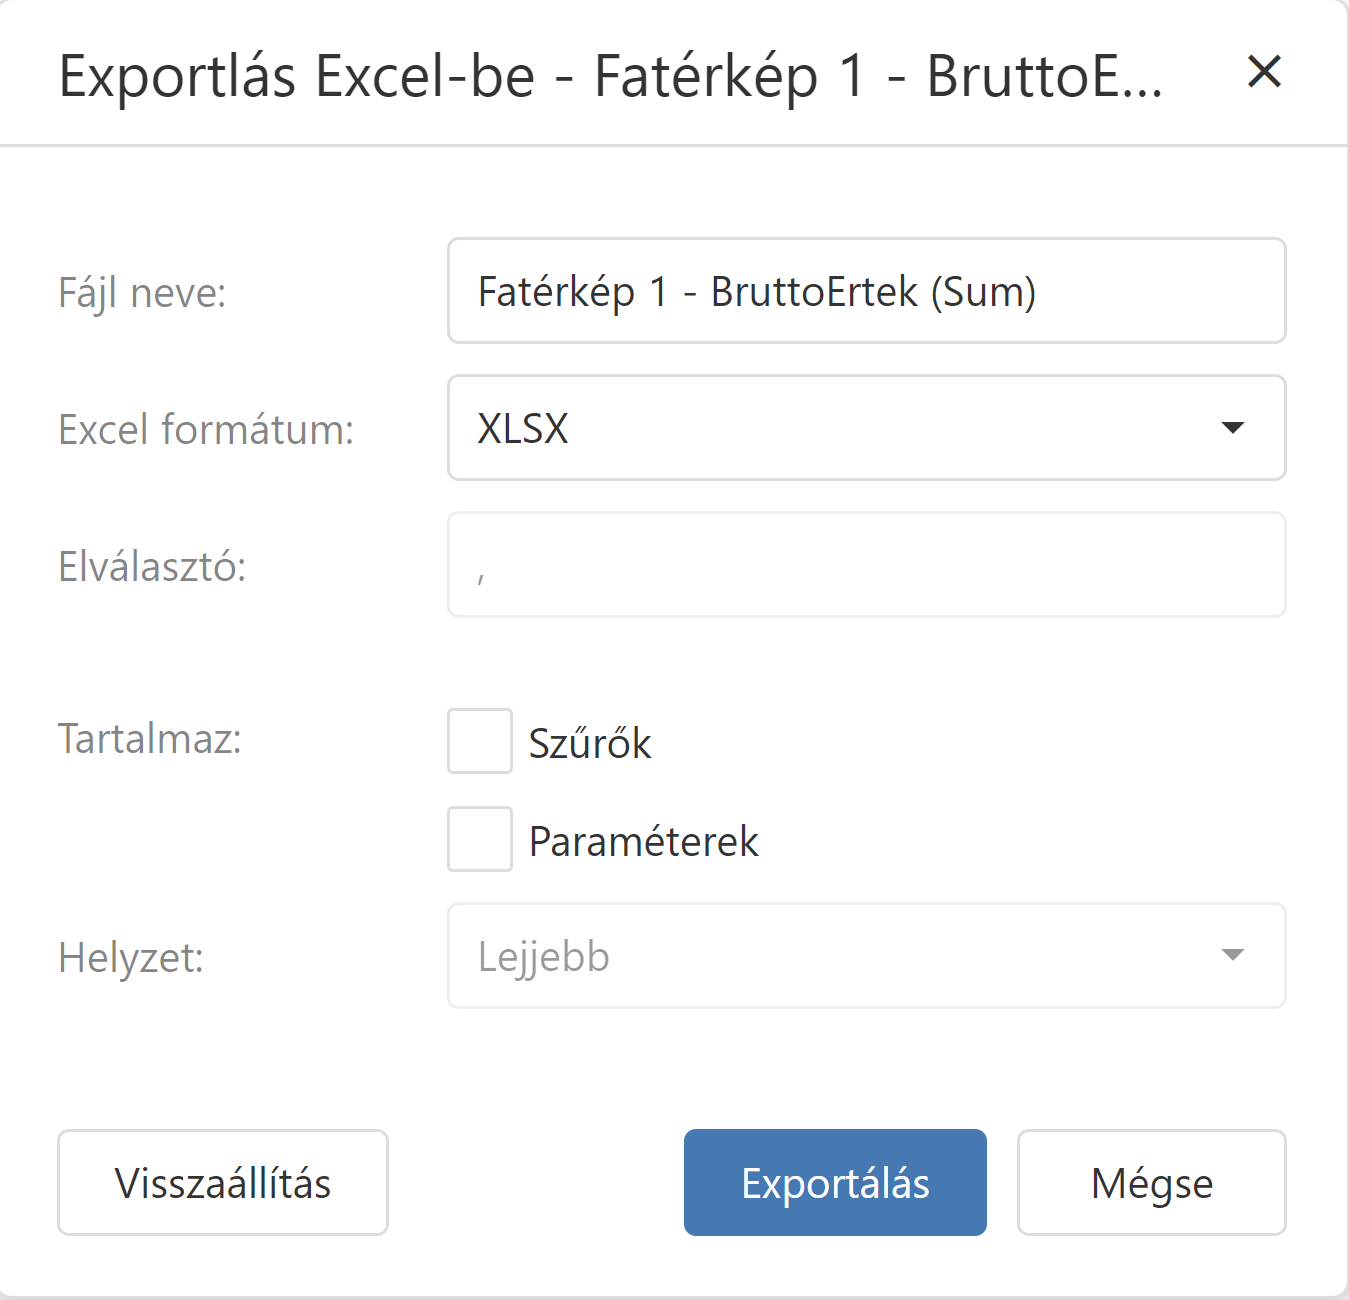The image size is (1349, 1300).
Task: Close the Excel export dialog with X
Action: 1264,72
